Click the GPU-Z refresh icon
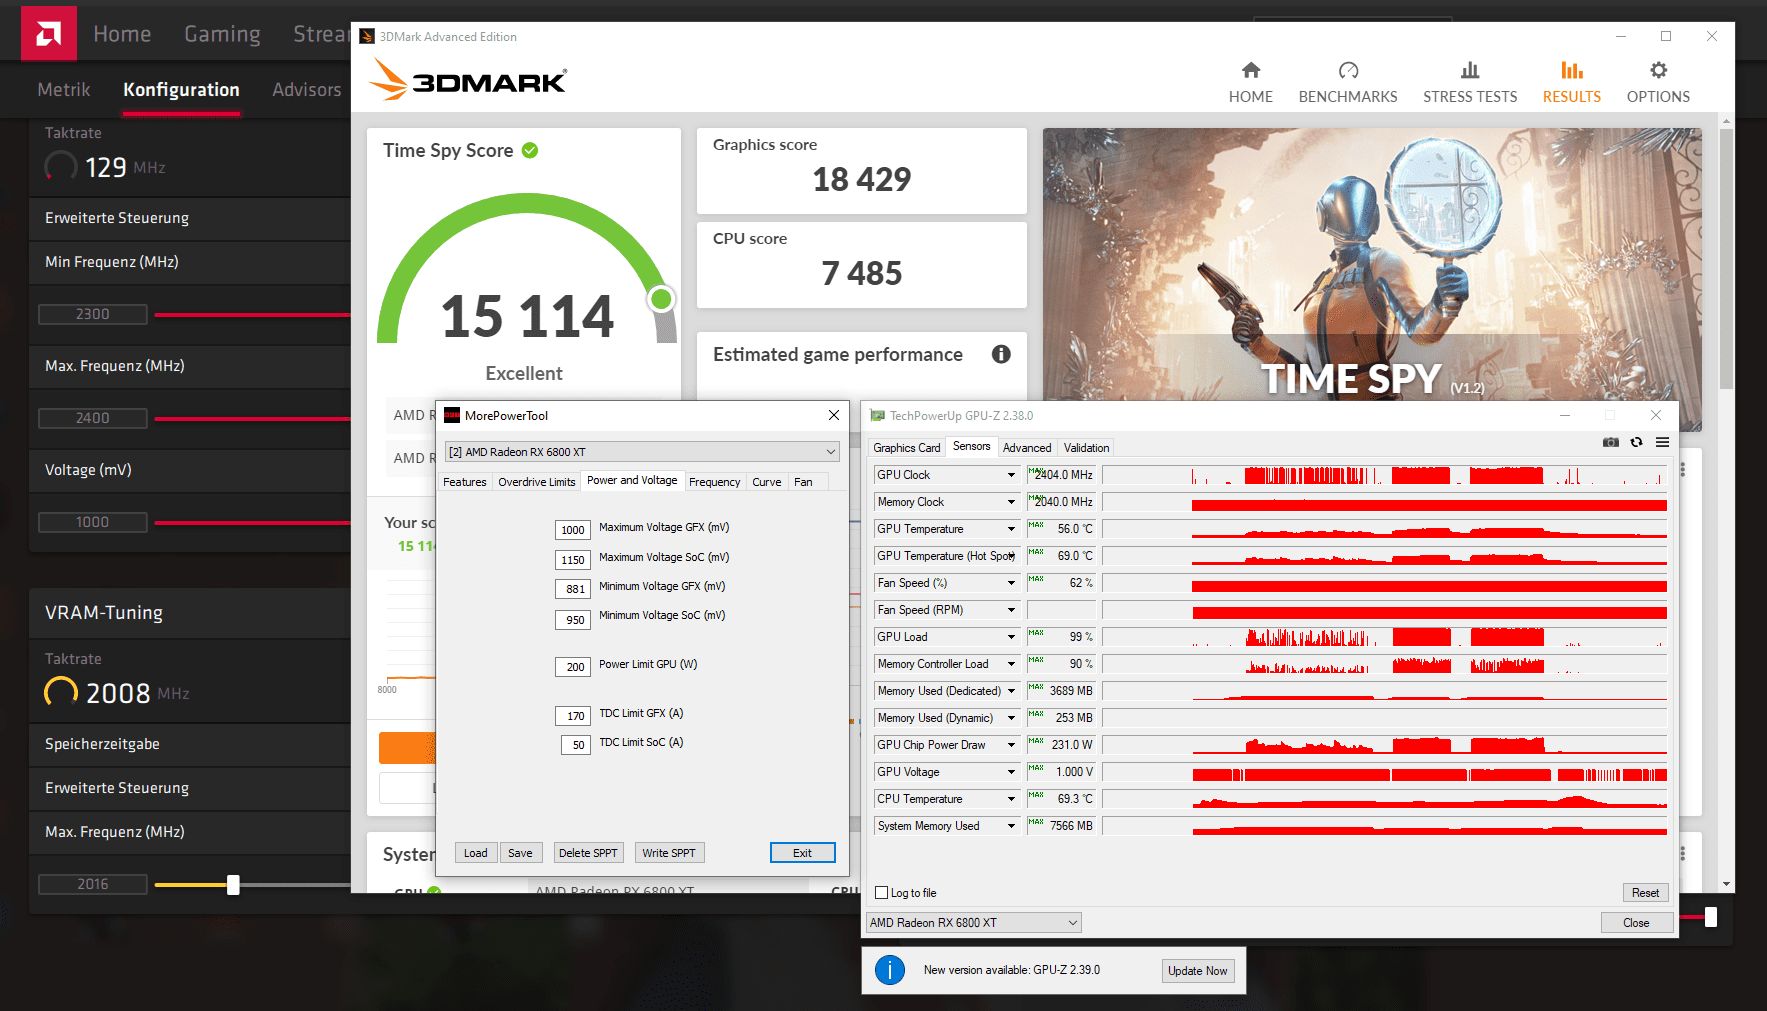This screenshot has height=1011, width=1767. [x=1637, y=442]
